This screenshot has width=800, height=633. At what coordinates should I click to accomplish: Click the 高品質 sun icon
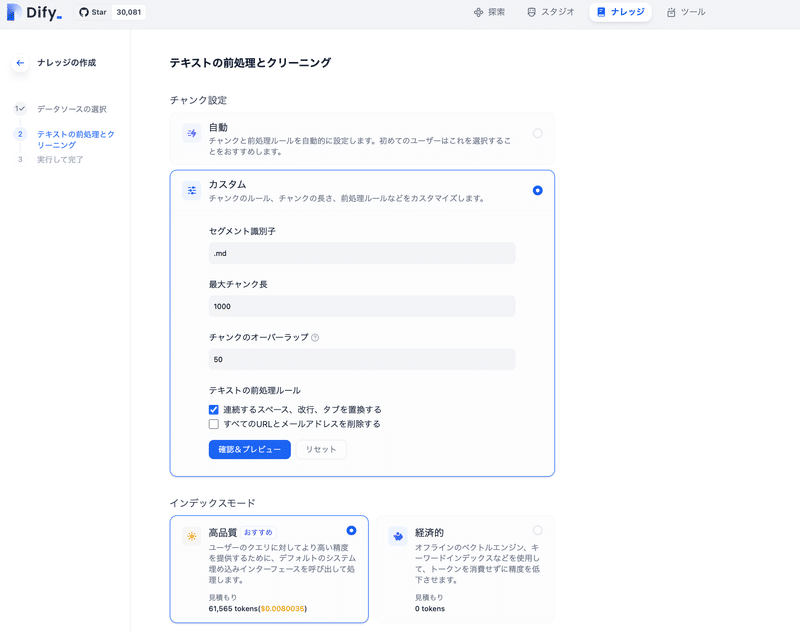click(190, 537)
